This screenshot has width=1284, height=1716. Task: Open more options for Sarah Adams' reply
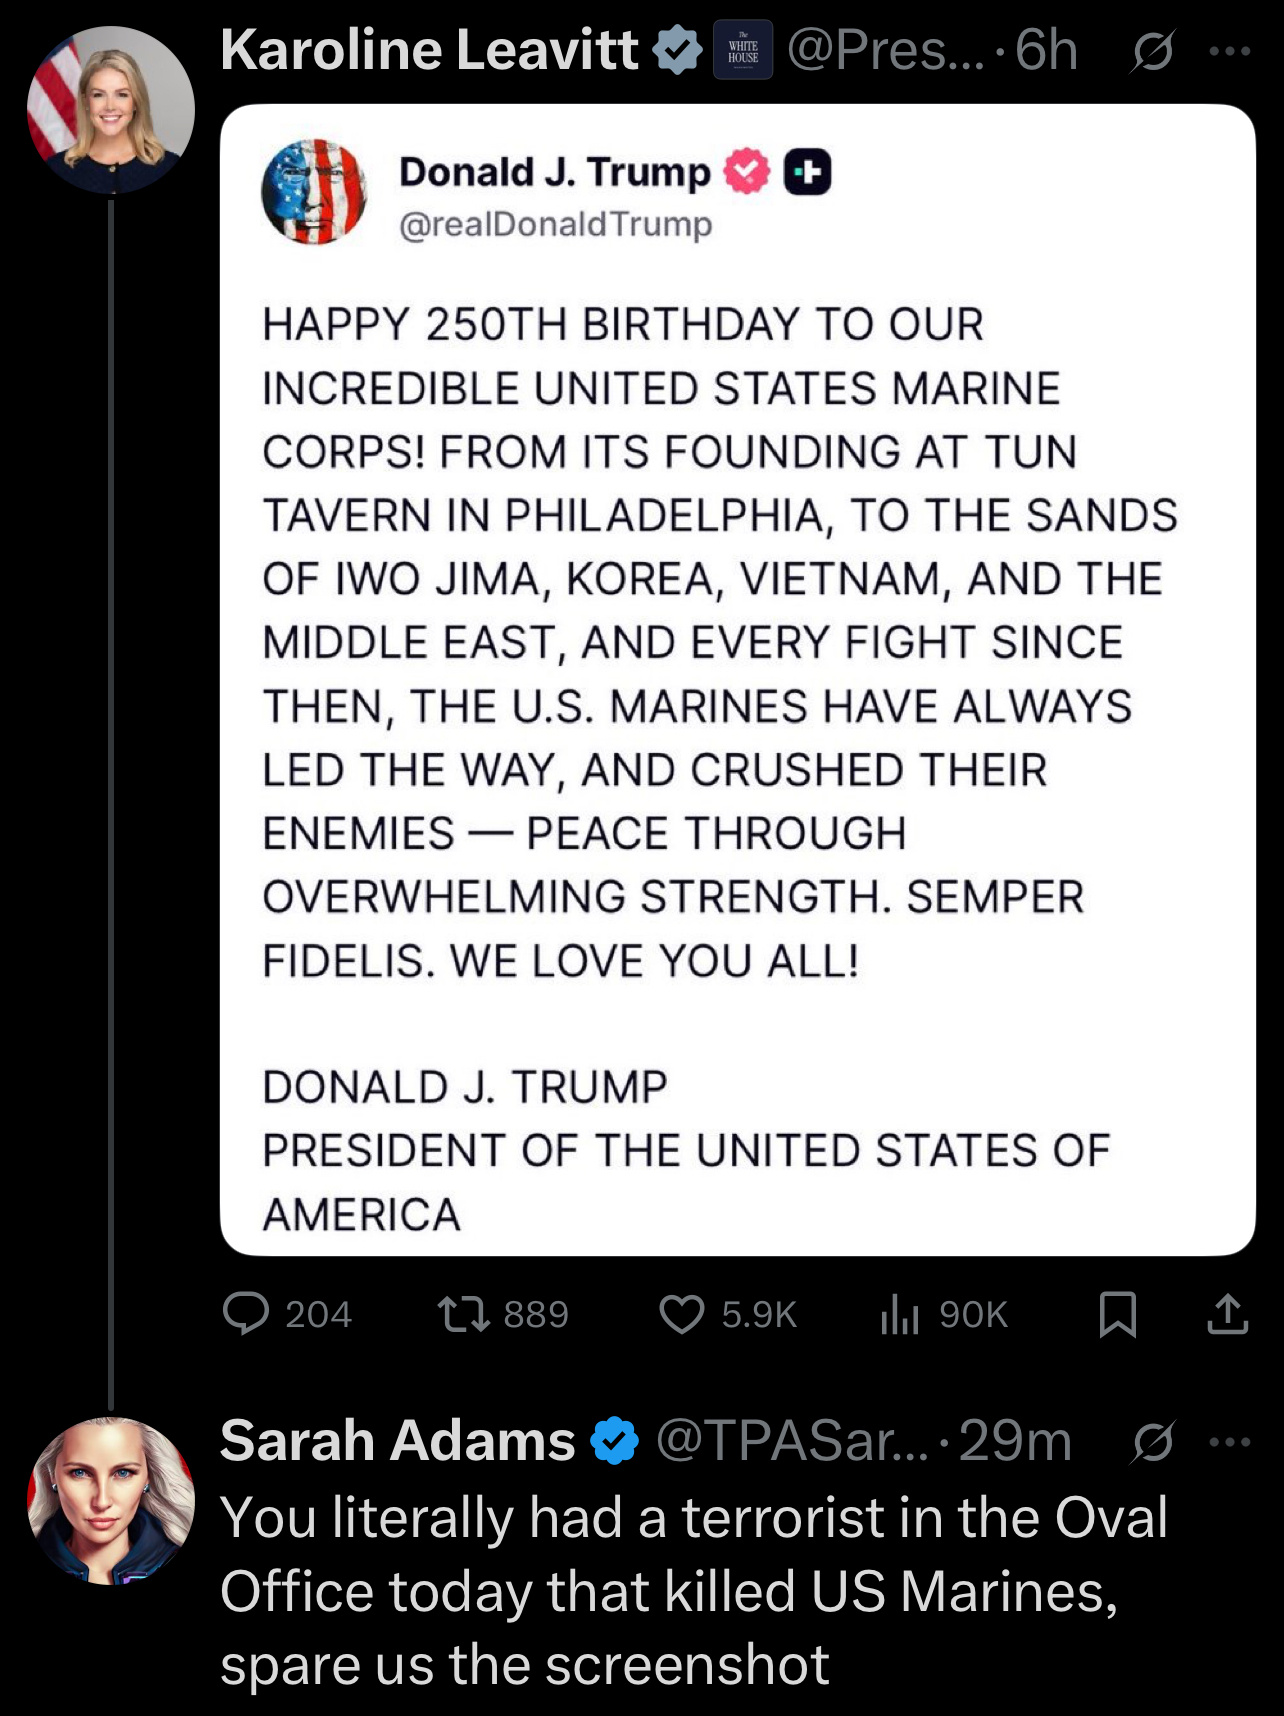tap(1229, 1442)
